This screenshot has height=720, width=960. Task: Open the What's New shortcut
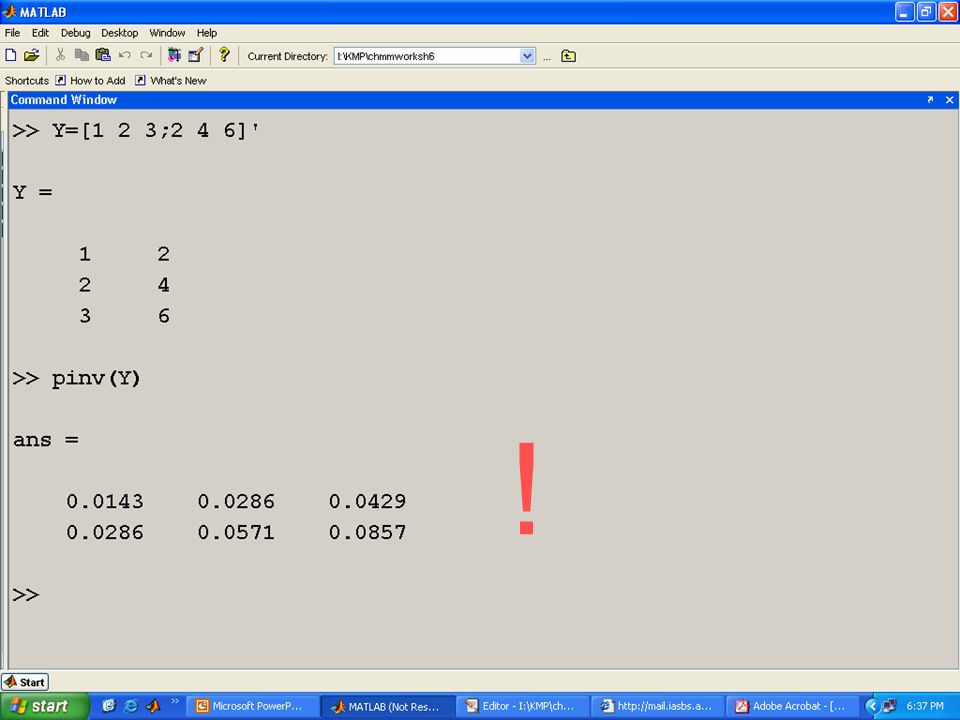click(x=171, y=81)
